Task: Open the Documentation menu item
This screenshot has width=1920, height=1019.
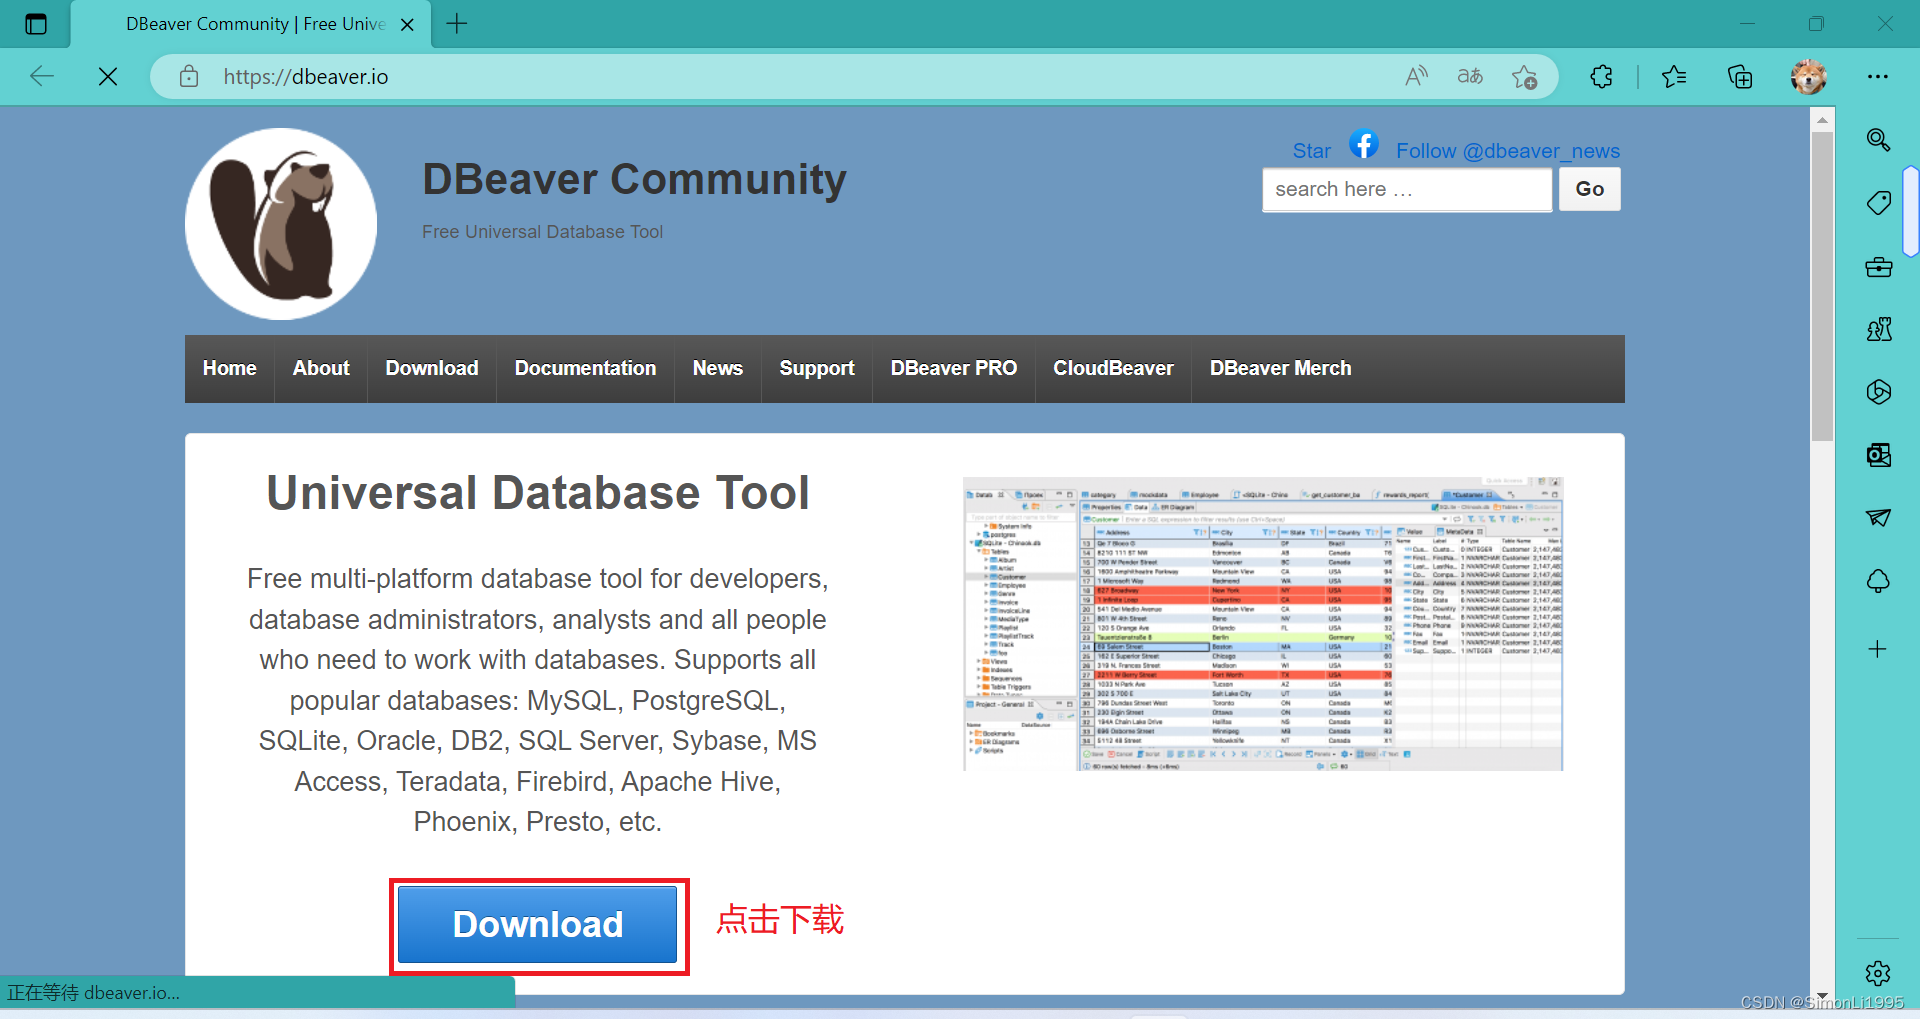Action: pyautogui.click(x=586, y=369)
